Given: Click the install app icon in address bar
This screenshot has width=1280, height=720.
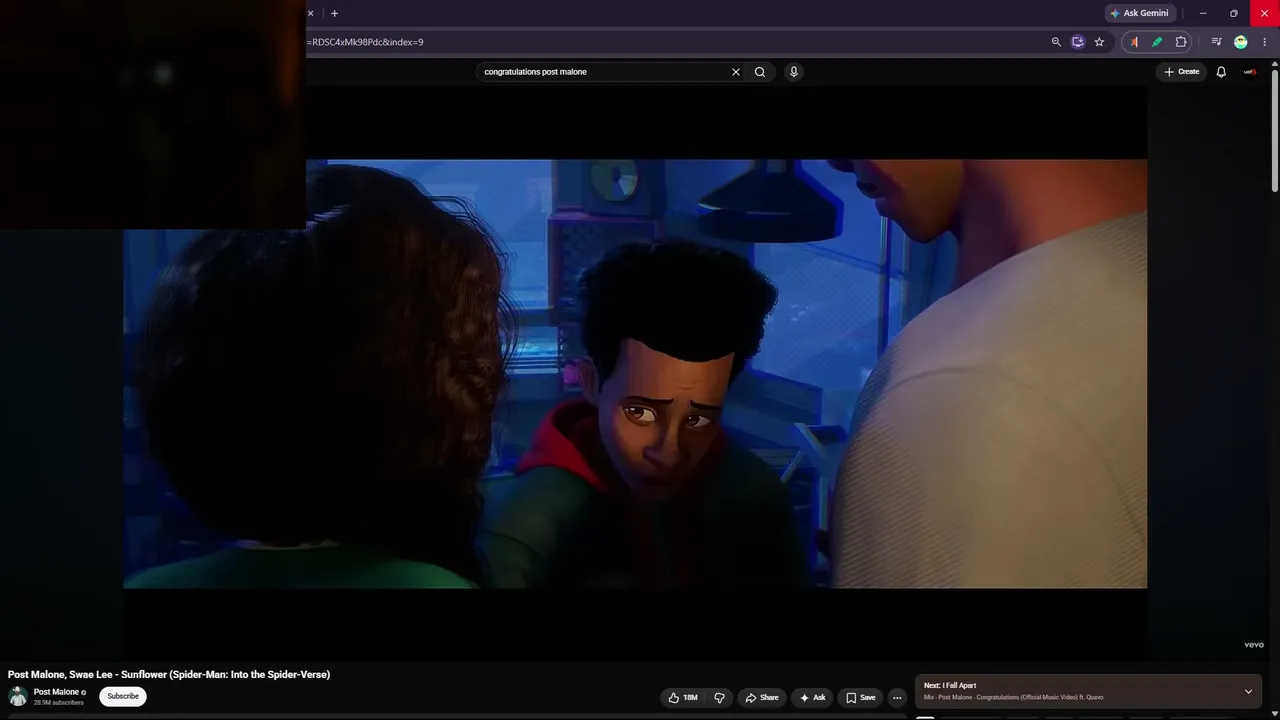Looking at the screenshot, I should click(1078, 42).
